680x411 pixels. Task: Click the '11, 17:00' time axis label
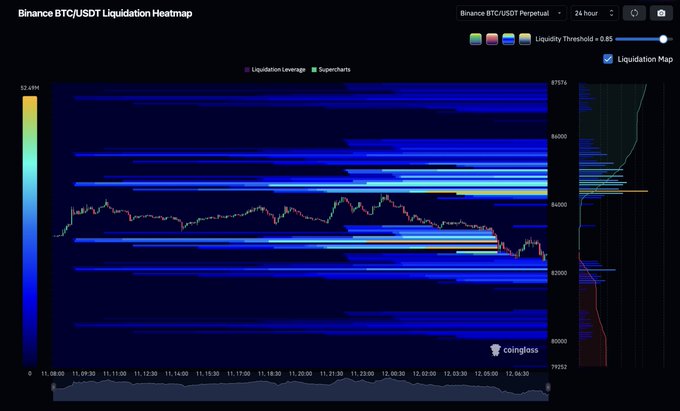pos(239,373)
